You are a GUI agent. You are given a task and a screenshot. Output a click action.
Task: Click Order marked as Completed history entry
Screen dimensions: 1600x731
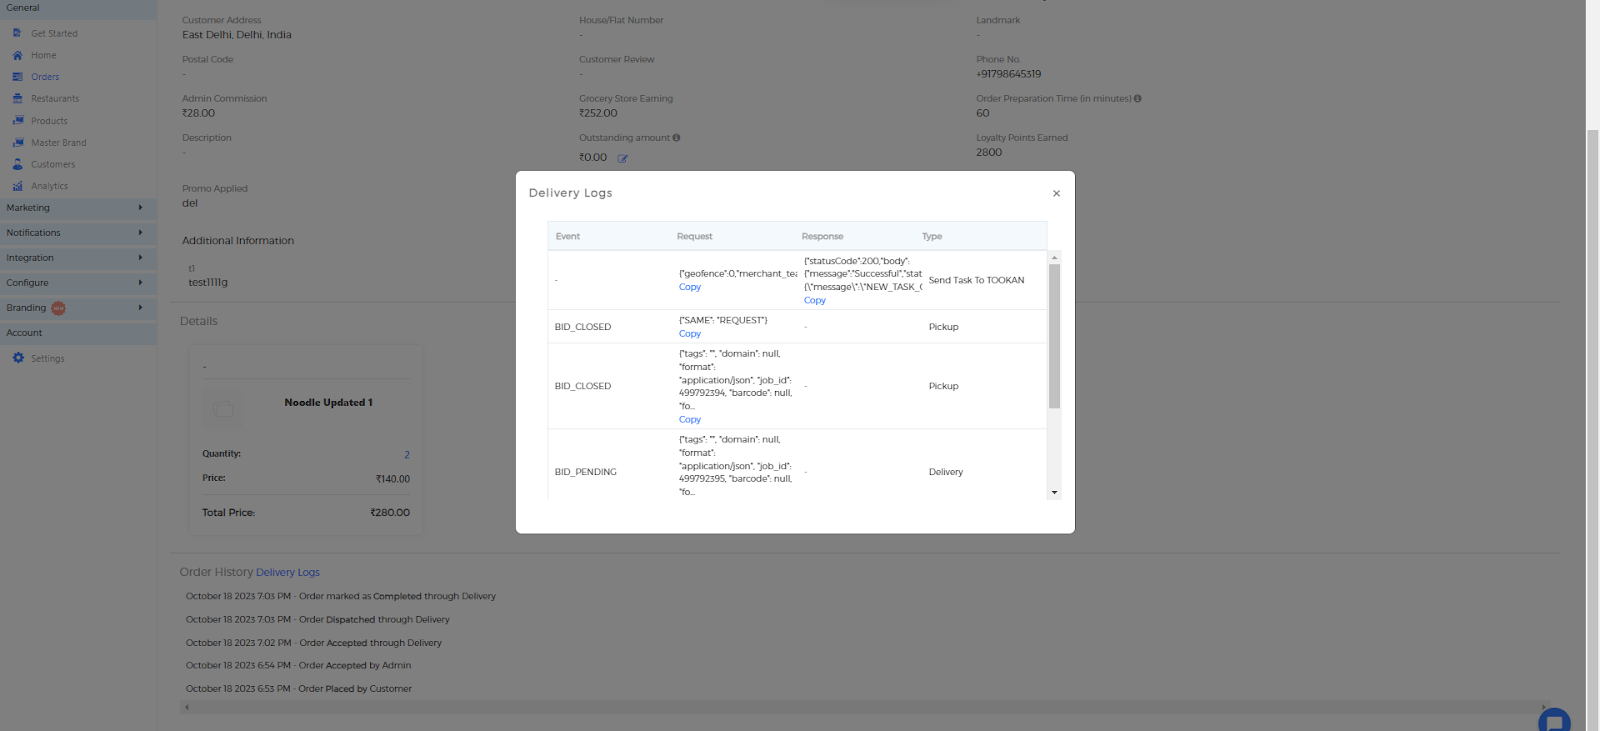click(x=341, y=596)
